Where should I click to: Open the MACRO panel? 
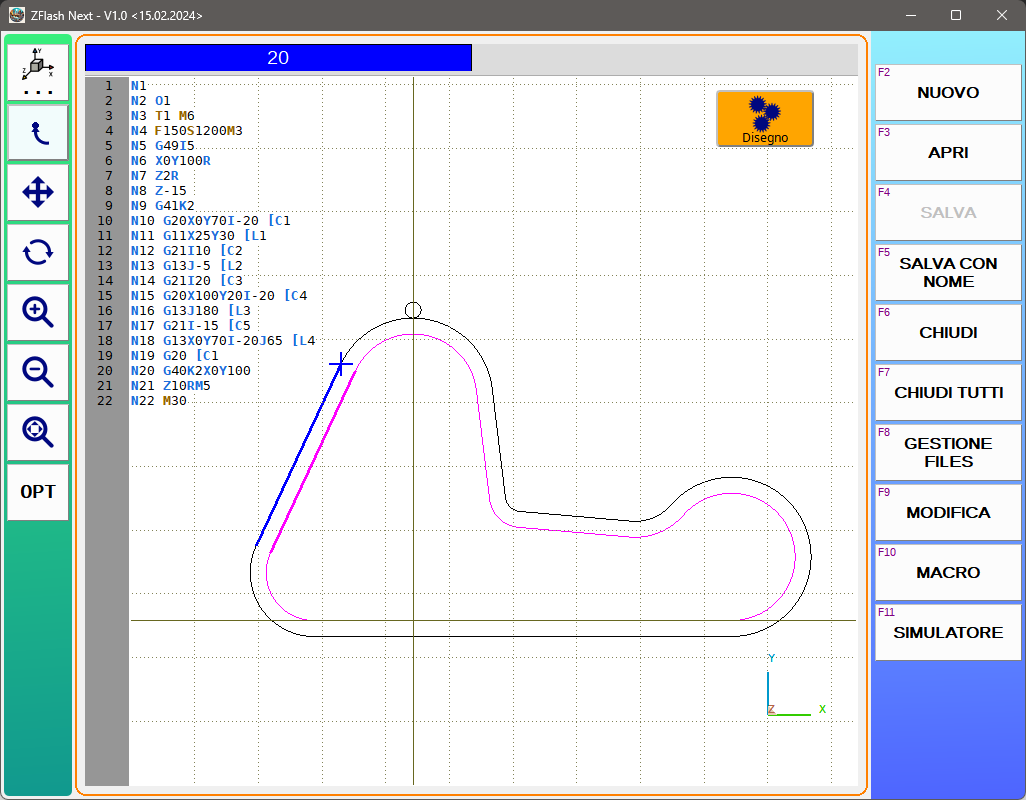click(x=948, y=573)
